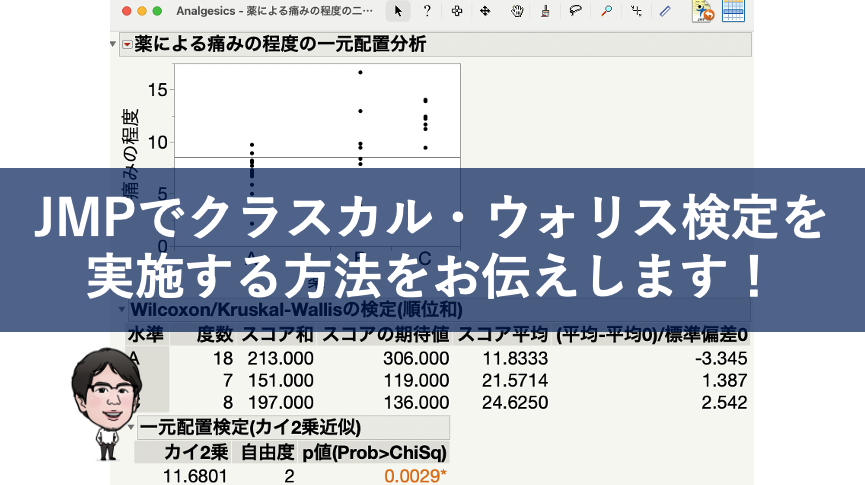Image resolution: width=865 pixels, height=485 pixels.
Task: Click the expected score 119.000
Action: tap(416, 381)
